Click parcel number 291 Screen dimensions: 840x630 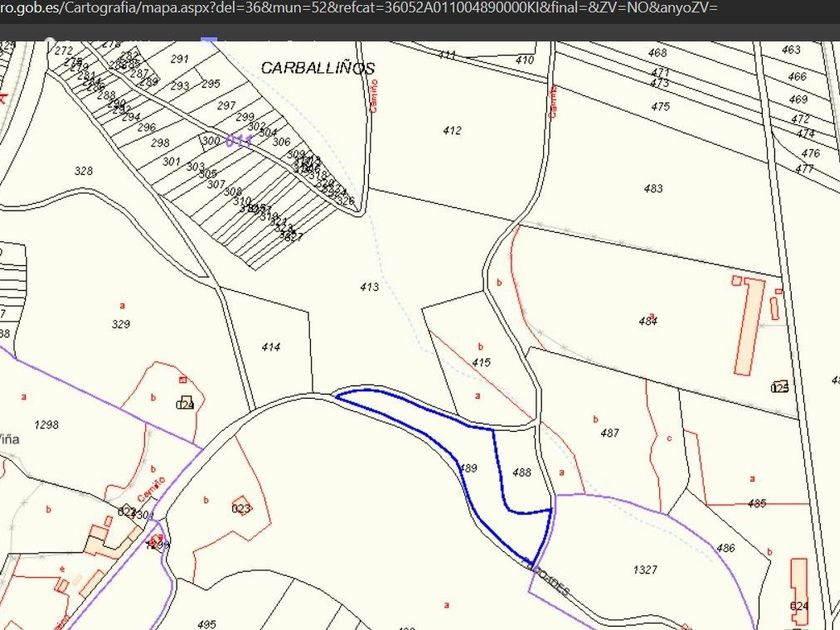point(179,59)
